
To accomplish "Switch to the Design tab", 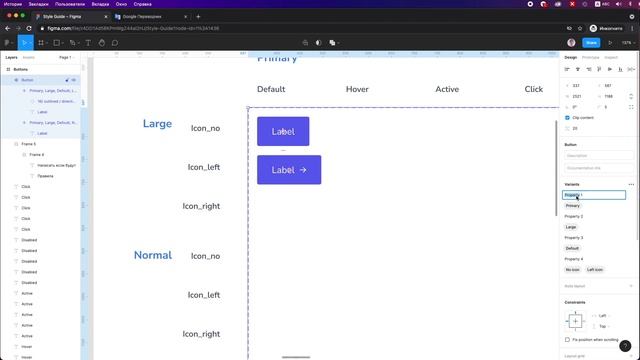I will (571, 58).
